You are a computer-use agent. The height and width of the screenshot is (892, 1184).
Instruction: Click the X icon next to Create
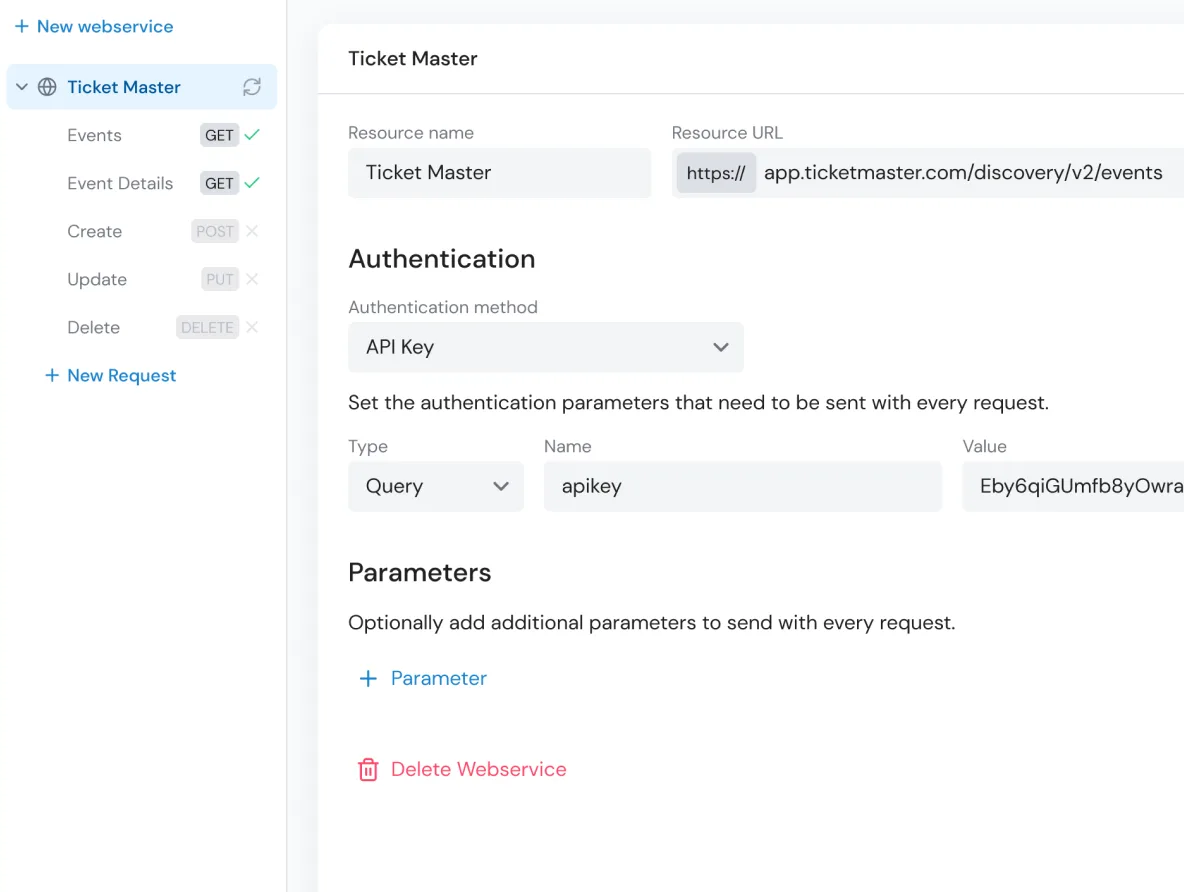[252, 231]
